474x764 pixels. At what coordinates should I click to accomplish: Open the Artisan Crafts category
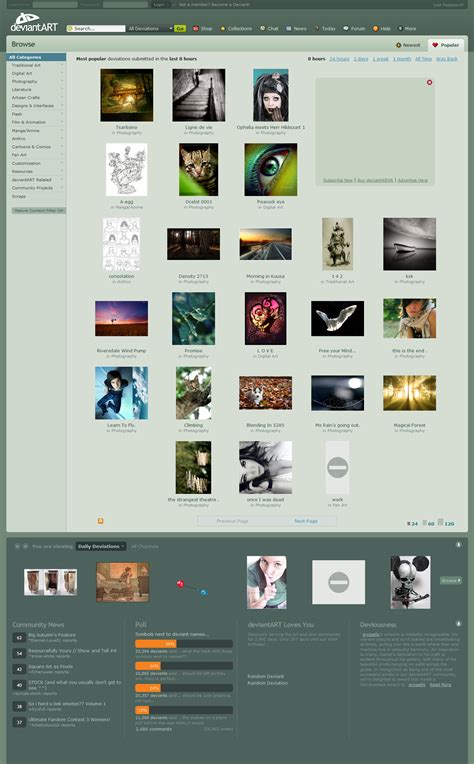26,97
